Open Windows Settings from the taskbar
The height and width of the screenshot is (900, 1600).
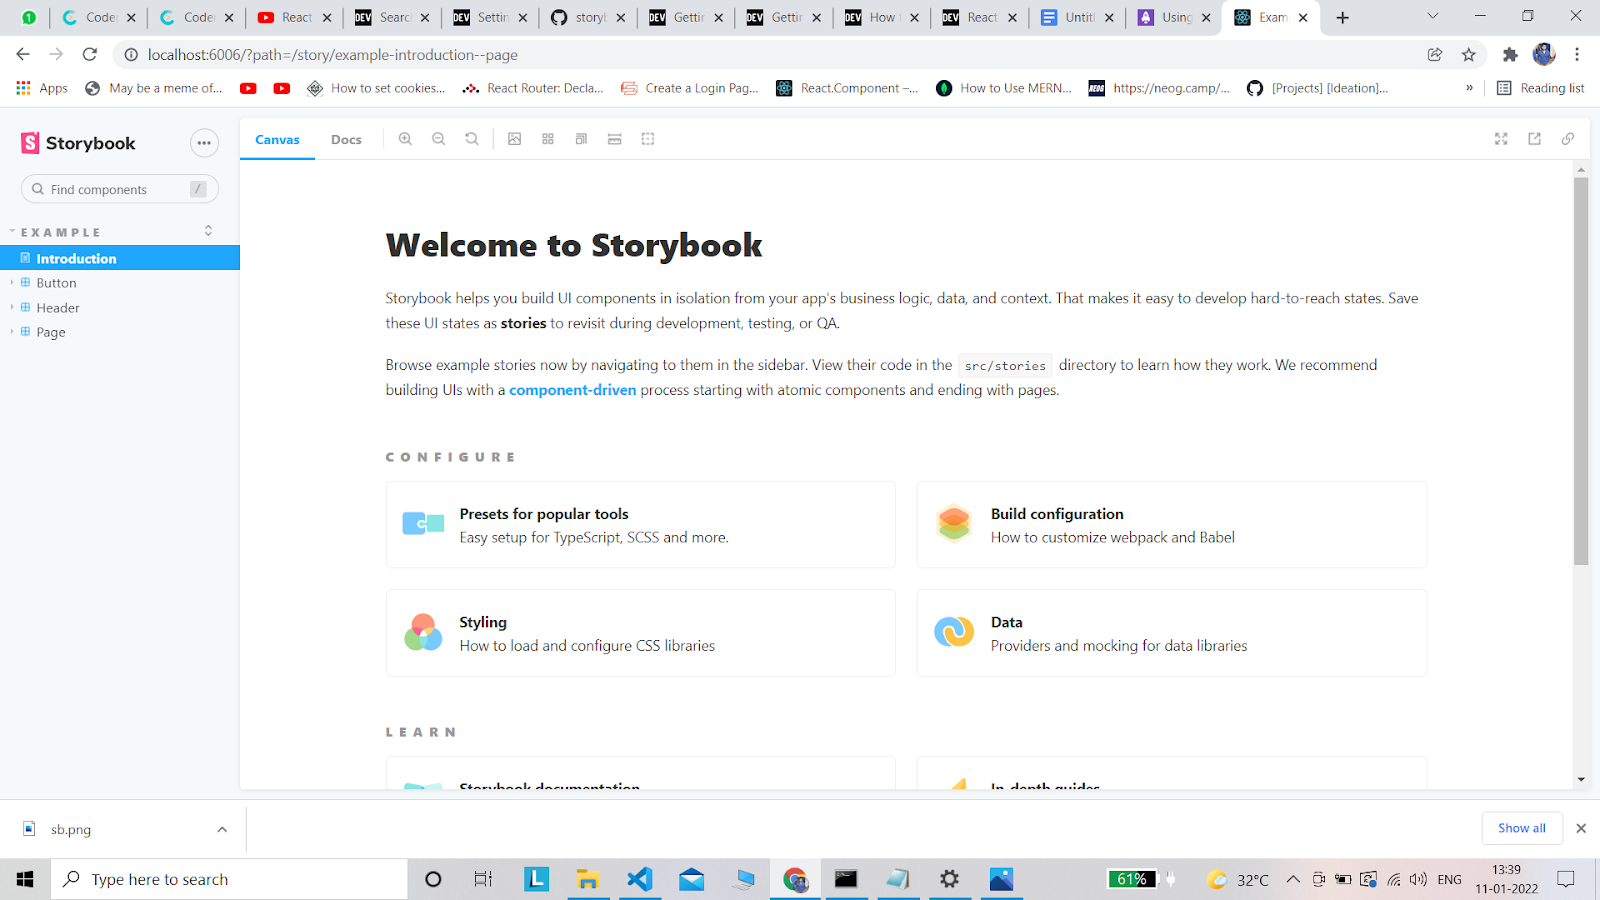click(949, 879)
